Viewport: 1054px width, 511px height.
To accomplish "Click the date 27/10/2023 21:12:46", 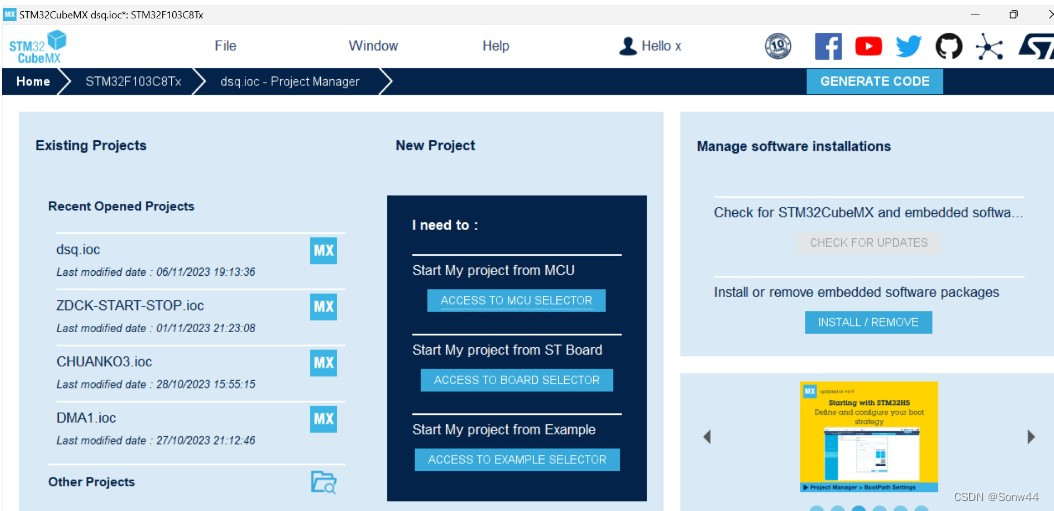I will click(x=206, y=440).
